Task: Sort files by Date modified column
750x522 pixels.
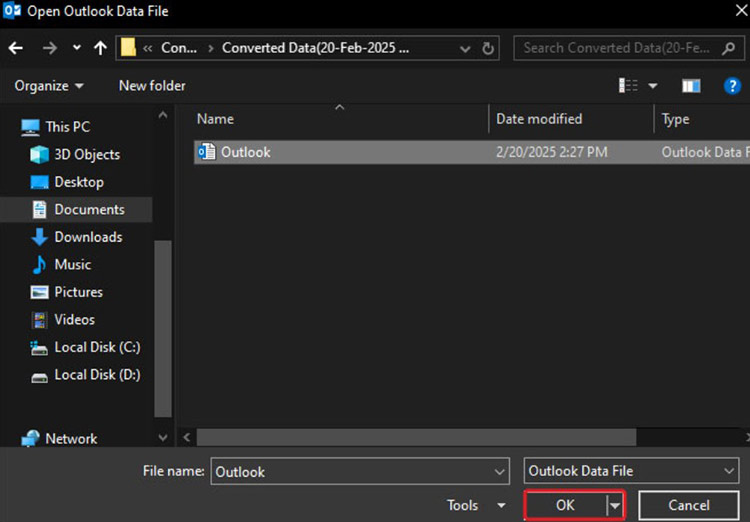Action: 539,119
